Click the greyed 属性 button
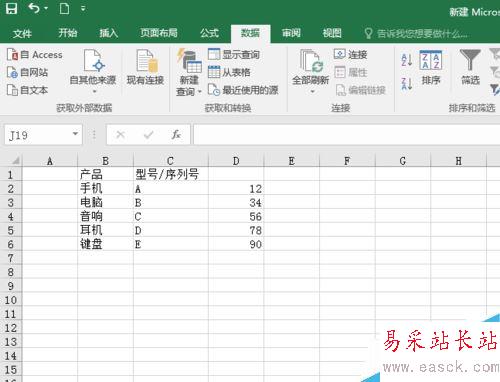The image size is (500, 382). pyautogui.click(x=351, y=72)
